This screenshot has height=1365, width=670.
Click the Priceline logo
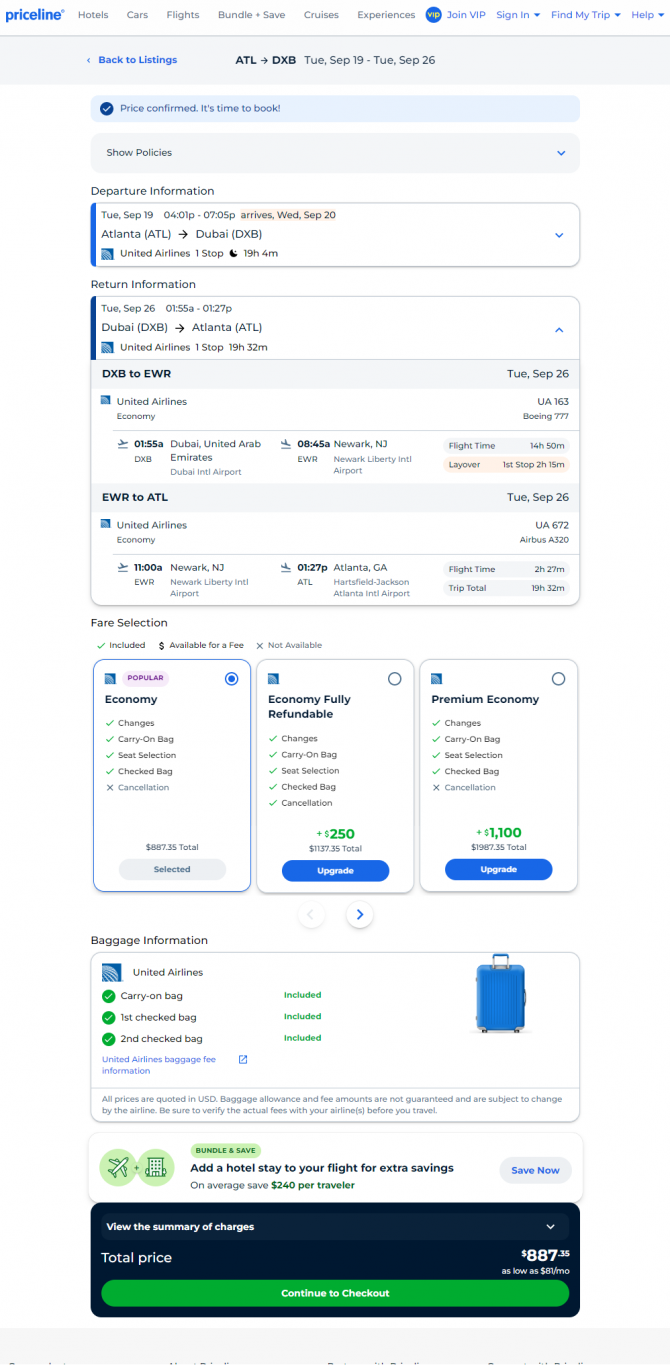(35, 15)
